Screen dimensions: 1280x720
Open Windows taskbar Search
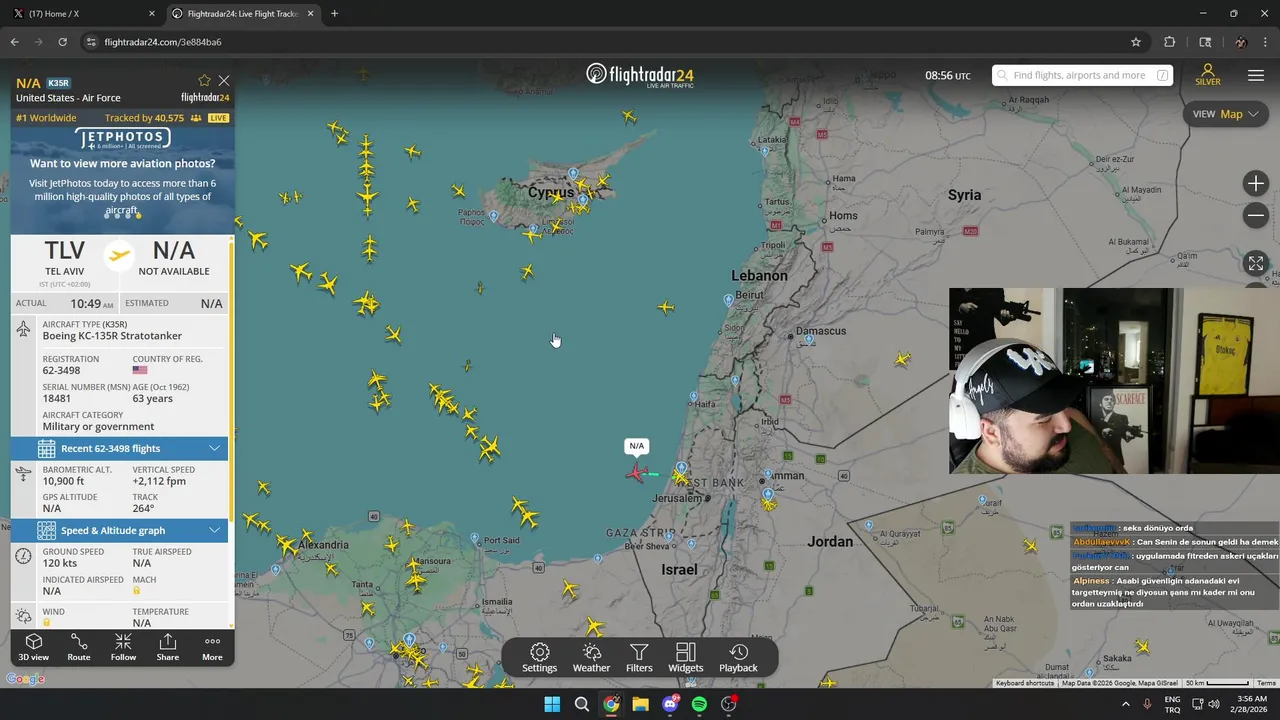581,704
